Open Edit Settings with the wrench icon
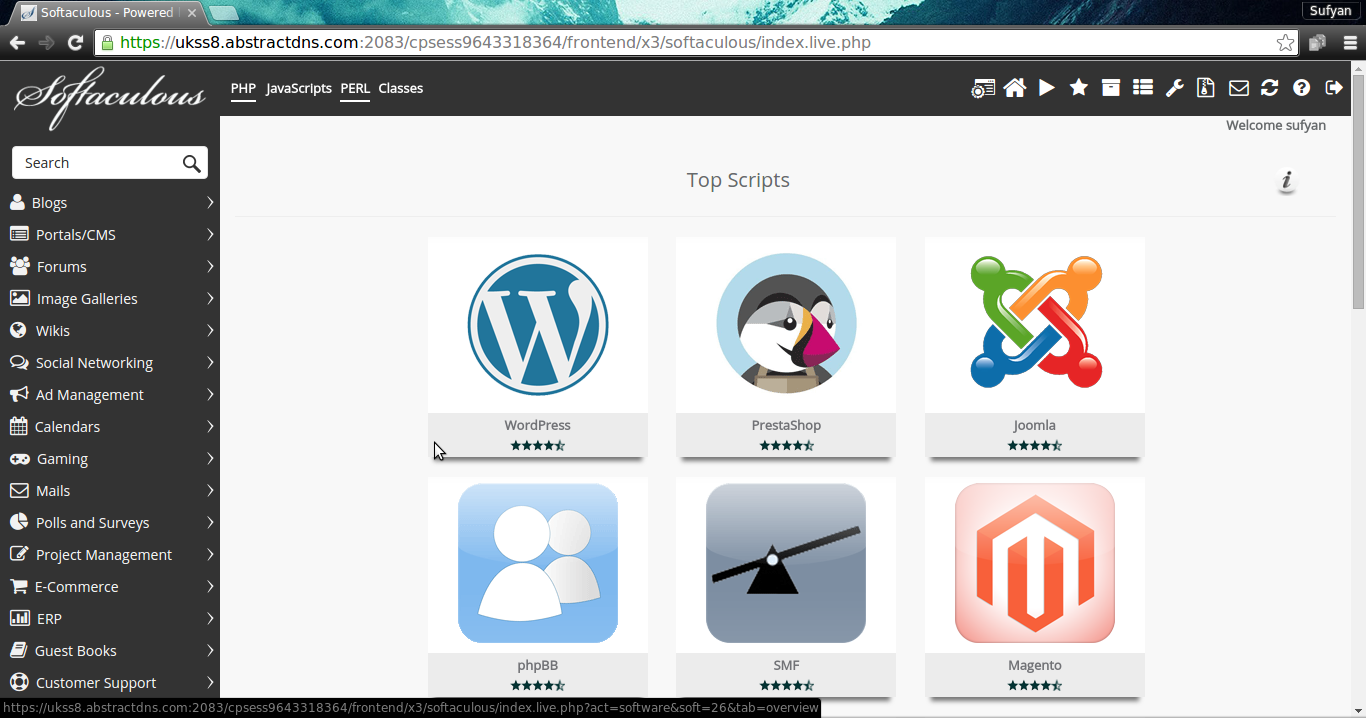Screen dimensions: 1366x718 [1174, 88]
